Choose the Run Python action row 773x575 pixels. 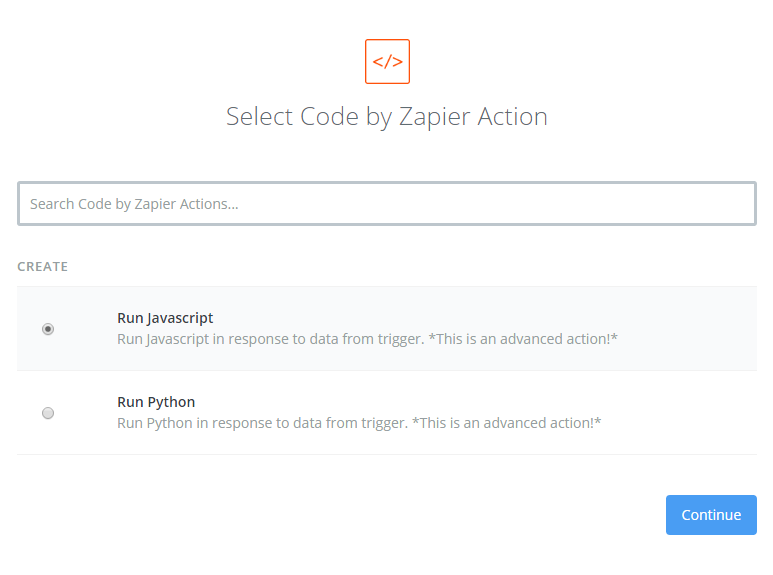coord(387,413)
